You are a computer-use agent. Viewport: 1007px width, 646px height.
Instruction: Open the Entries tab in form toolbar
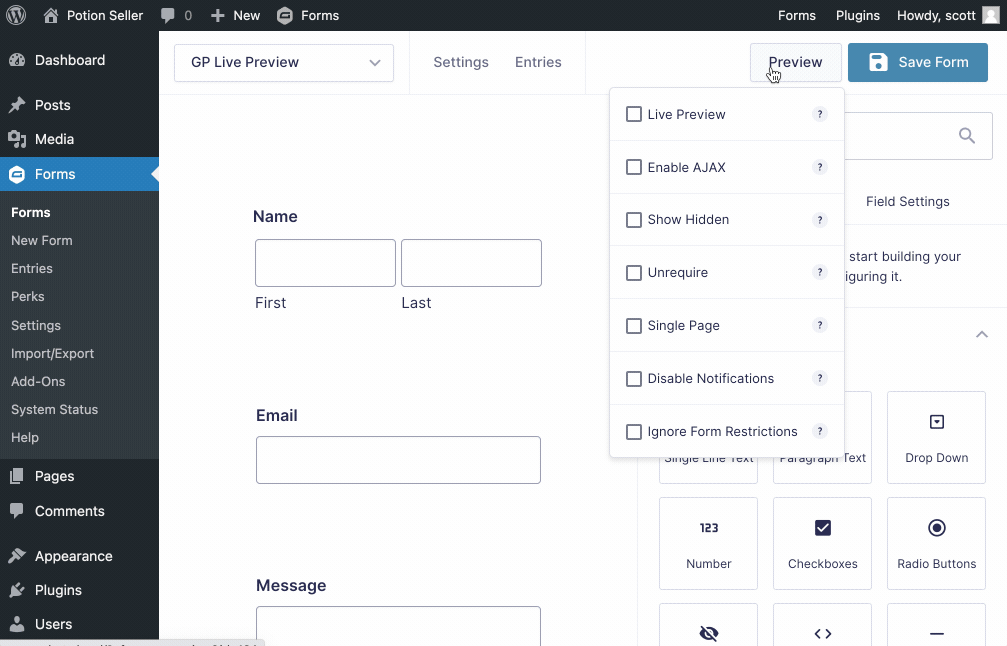[538, 62]
